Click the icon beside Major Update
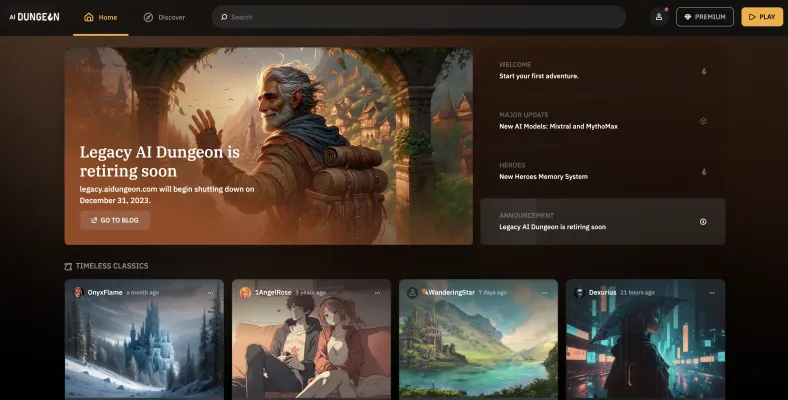 703,121
